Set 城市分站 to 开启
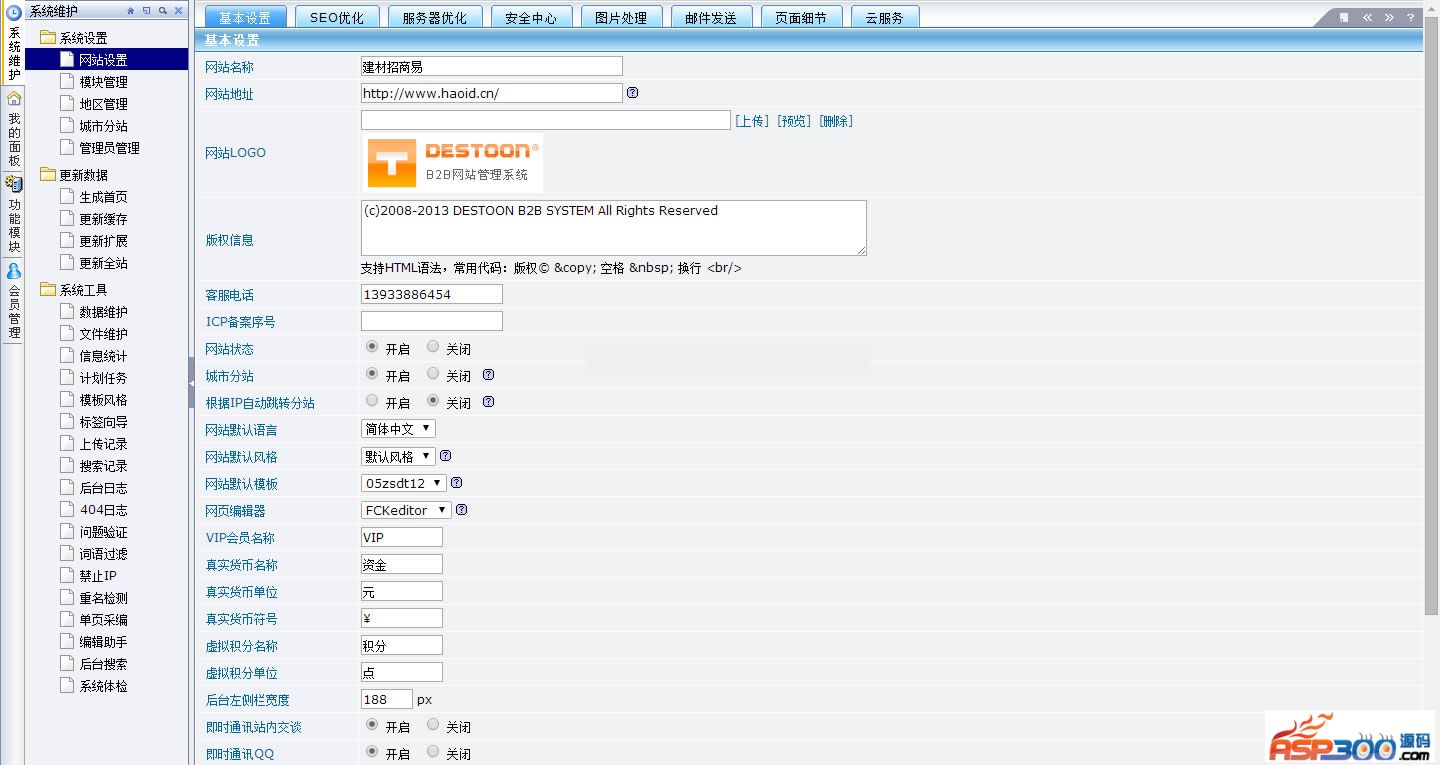The width and height of the screenshot is (1440, 765). [372, 374]
